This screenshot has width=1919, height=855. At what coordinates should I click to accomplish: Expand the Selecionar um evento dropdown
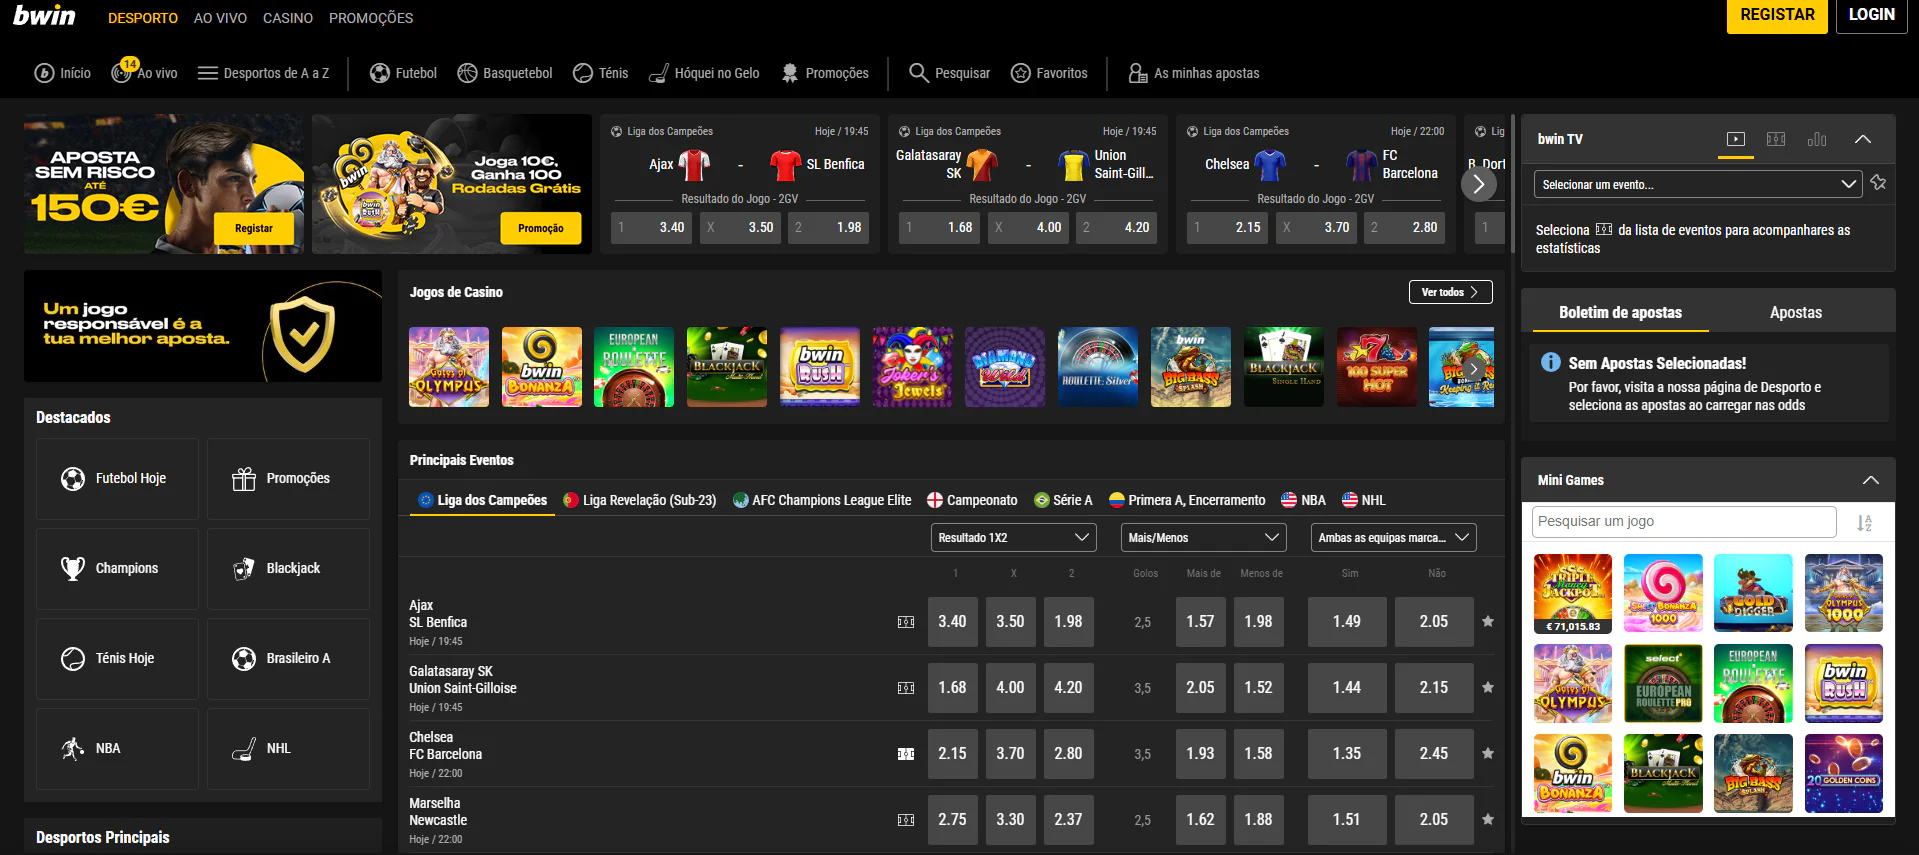(x=1697, y=184)
